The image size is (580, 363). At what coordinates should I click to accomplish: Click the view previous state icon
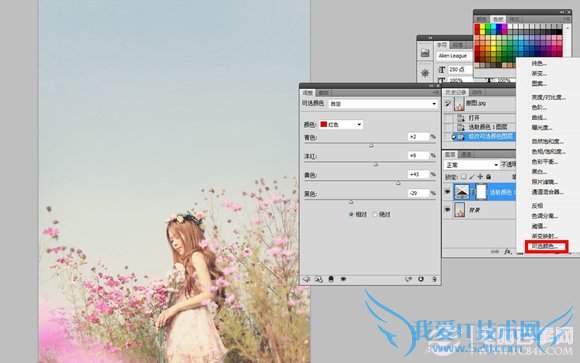point(408,279)
